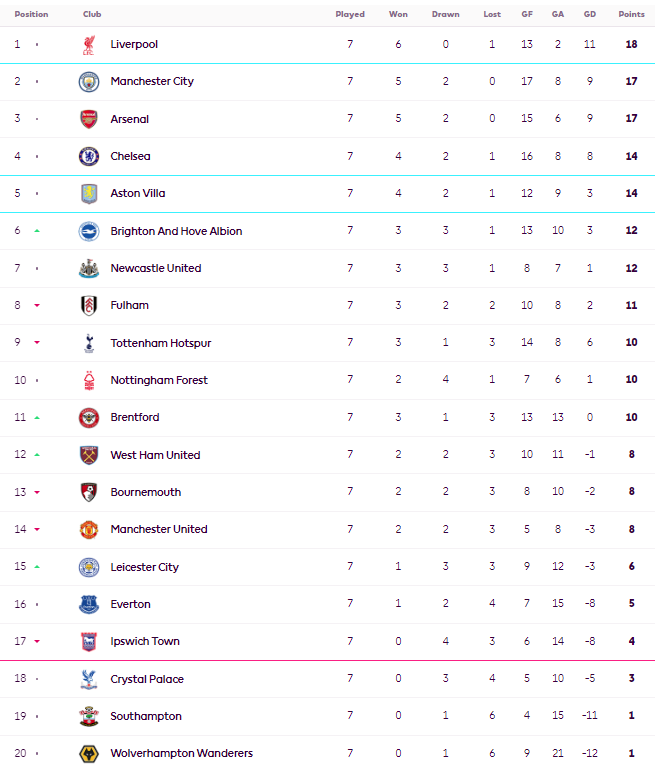This screenshot has height=765, width=655.
Task: Click the Aston Villa crest
Action: tap(89, 194)
